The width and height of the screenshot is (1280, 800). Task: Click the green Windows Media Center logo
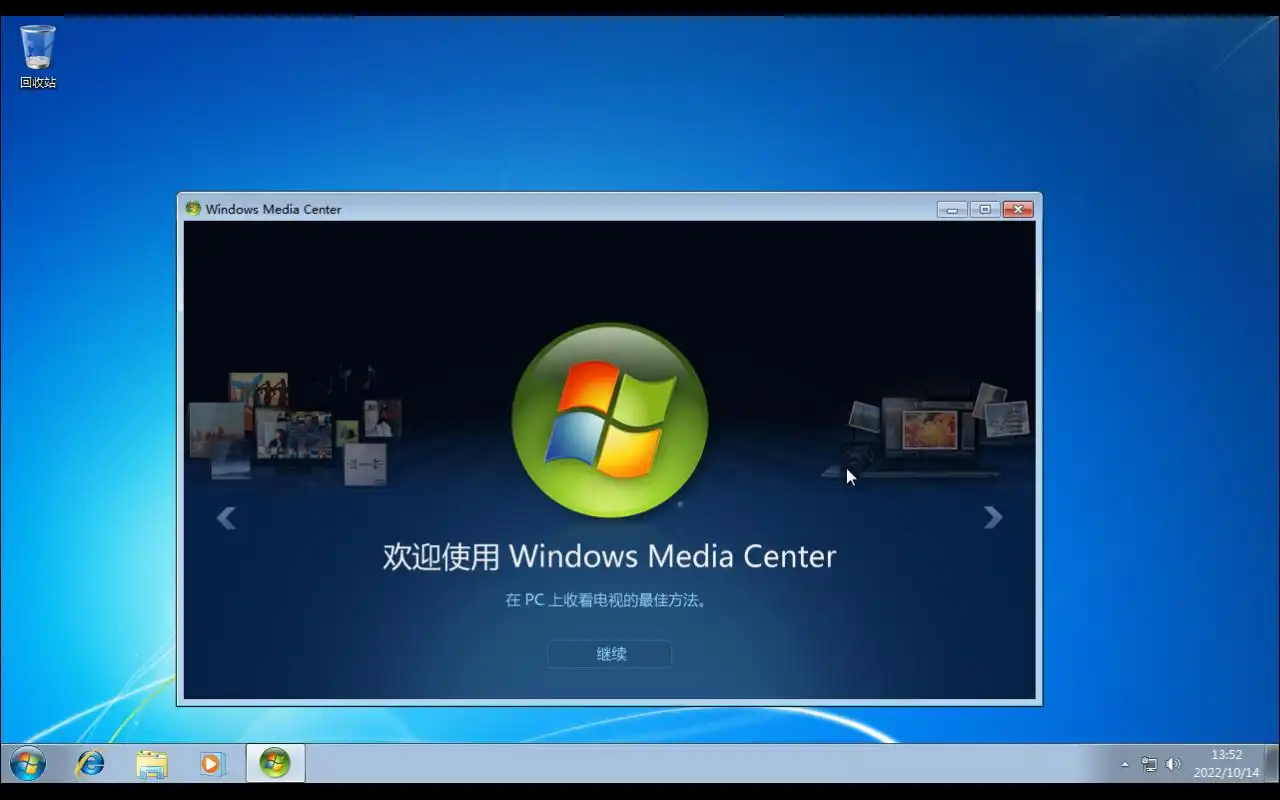[x=609, y=420]
